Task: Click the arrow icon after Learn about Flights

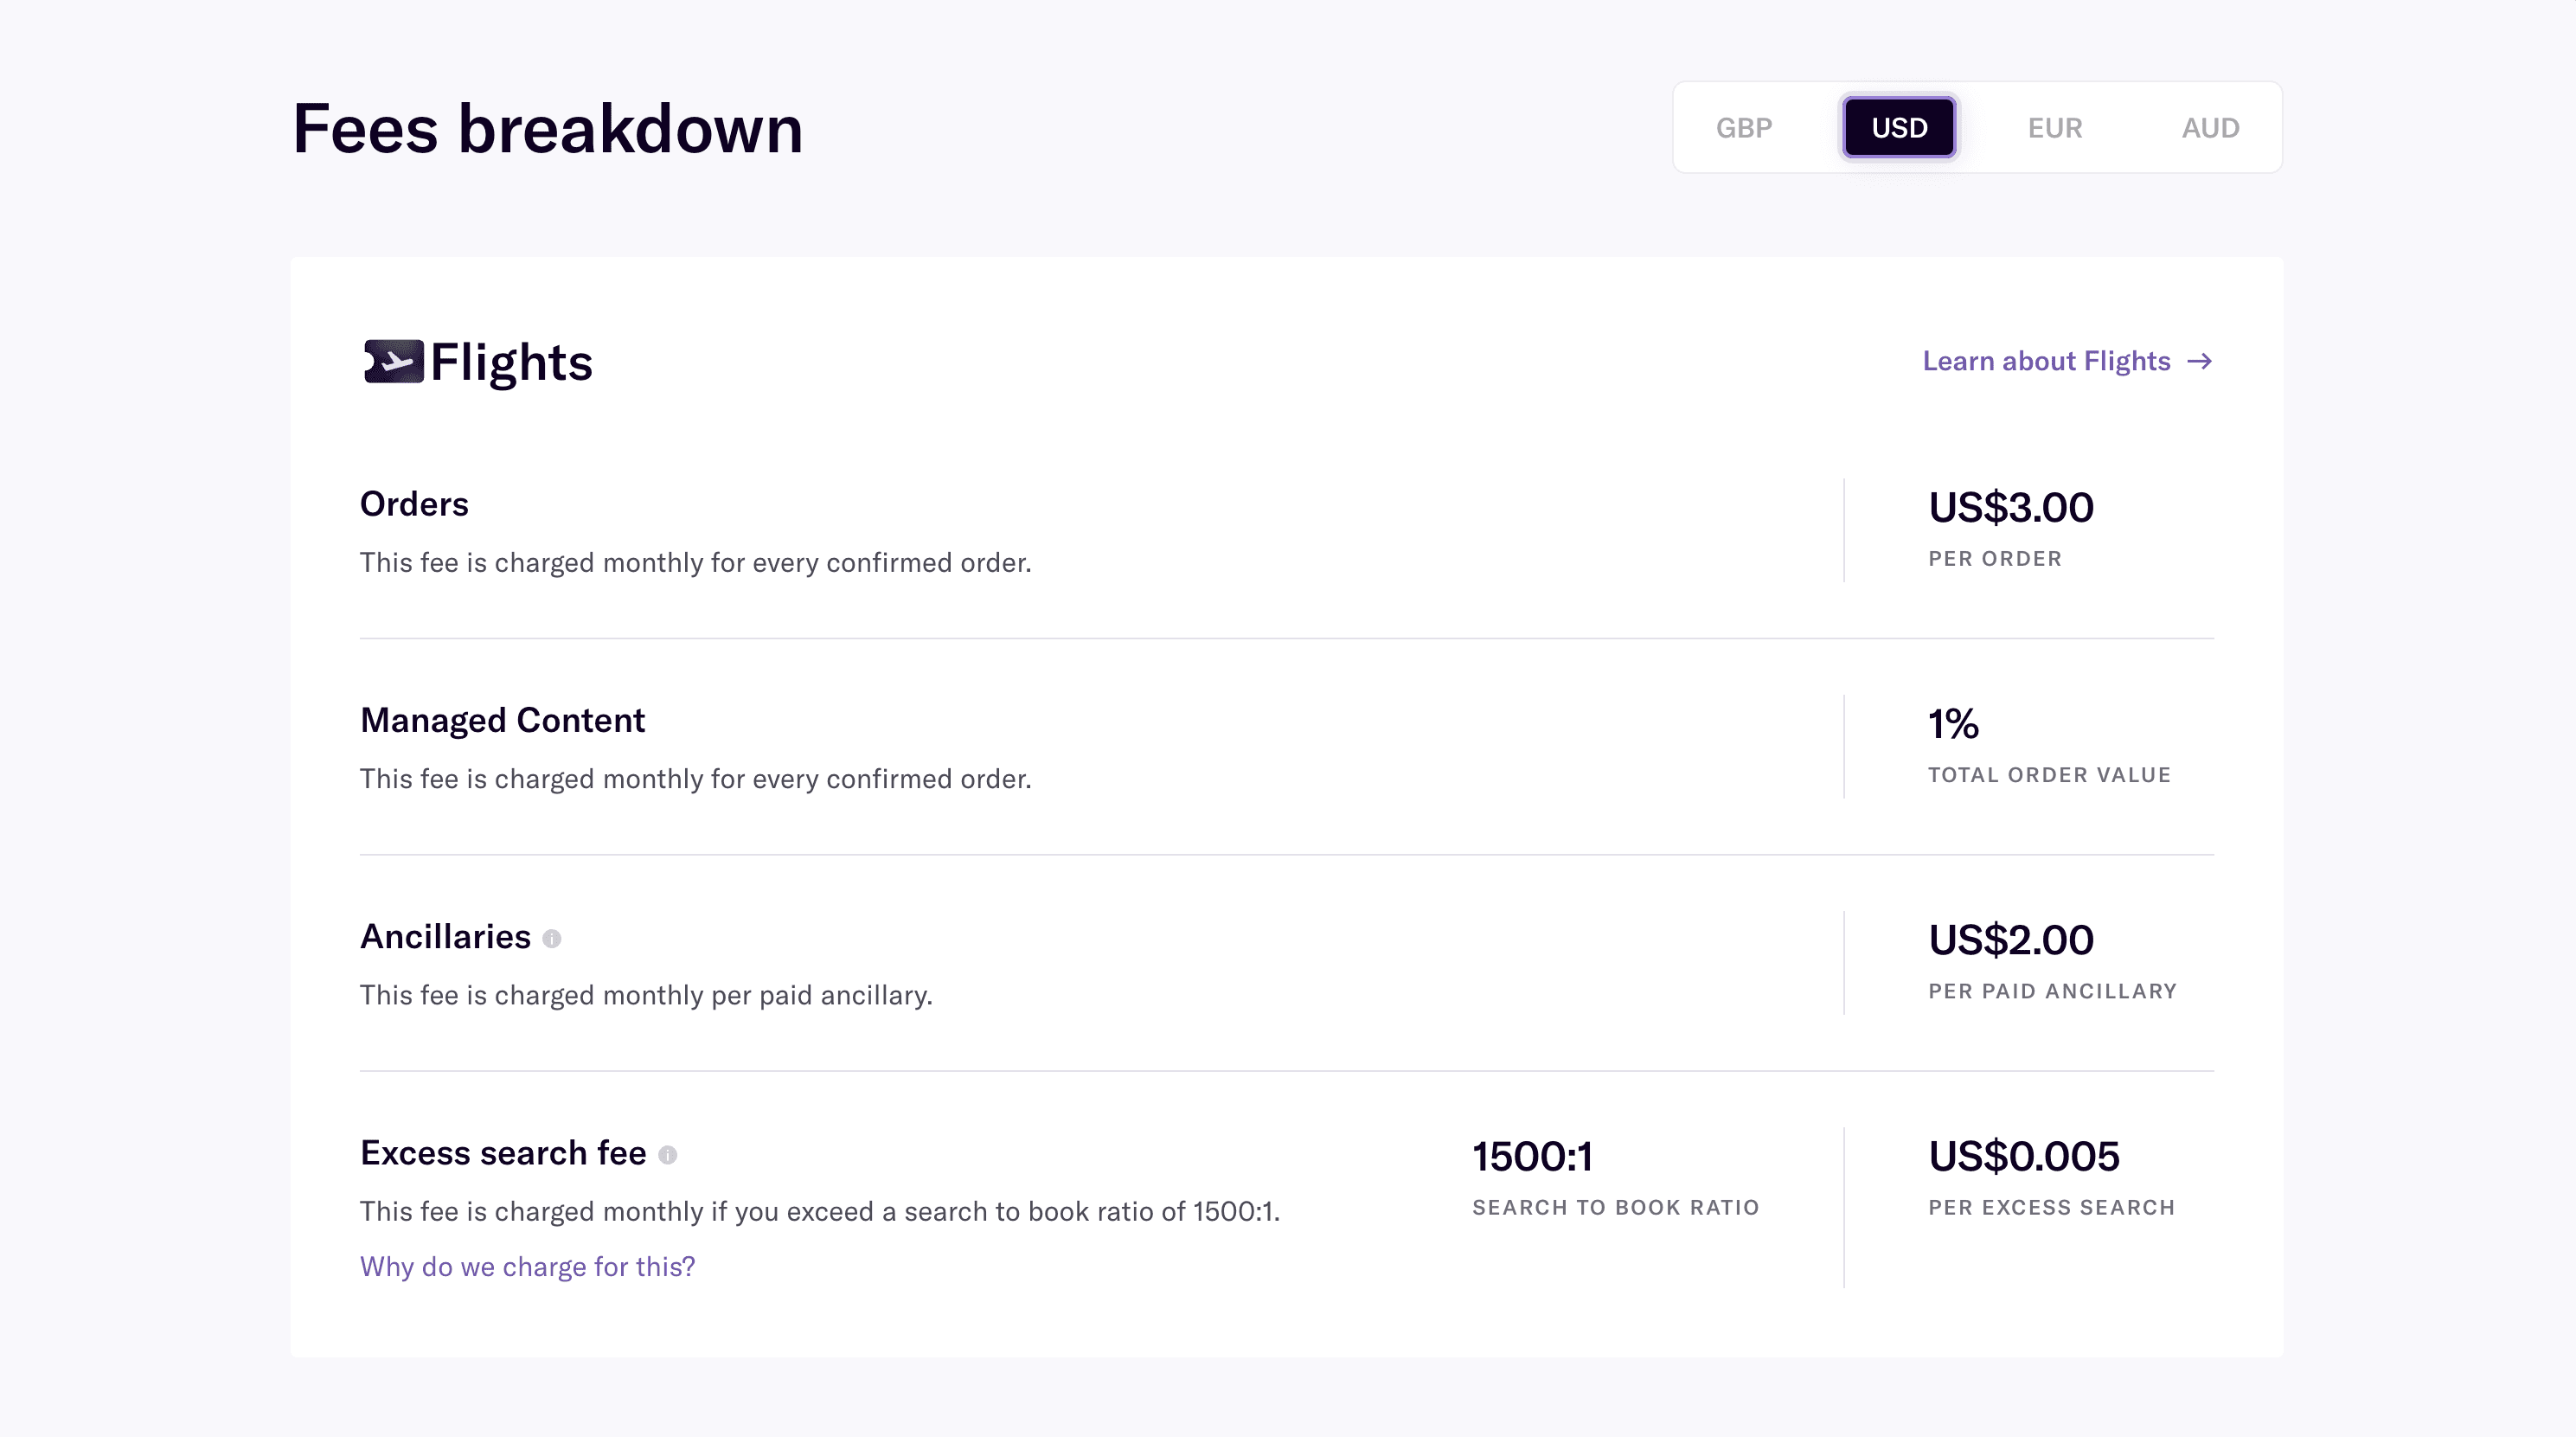Action: [2202, 362]
